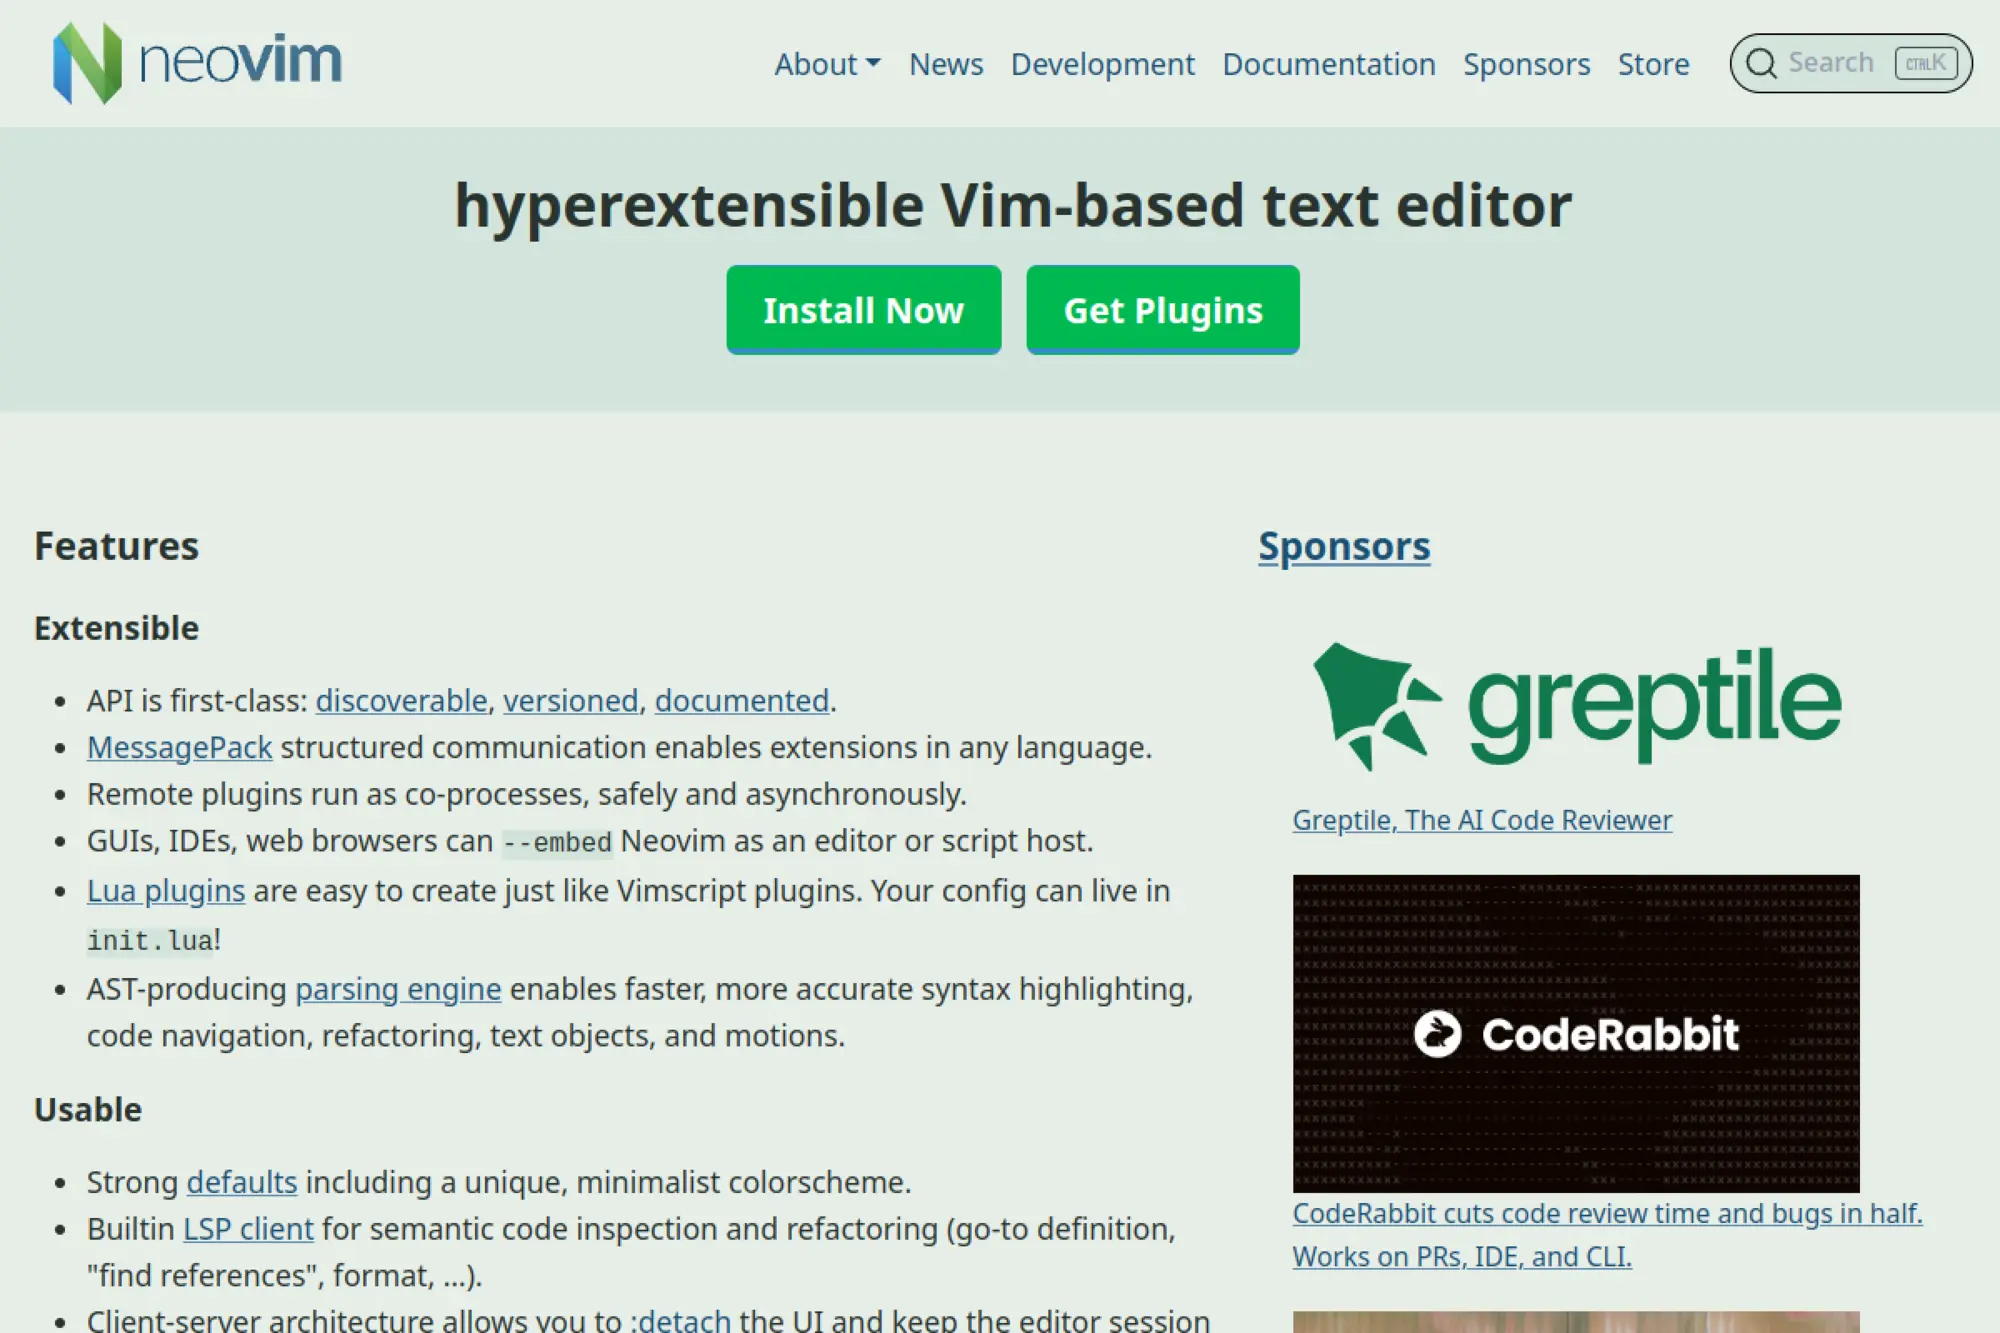Click the CodeRabbit rabbit icon
This screenshot has height=1333, width=2000.
point(1437,1035)
